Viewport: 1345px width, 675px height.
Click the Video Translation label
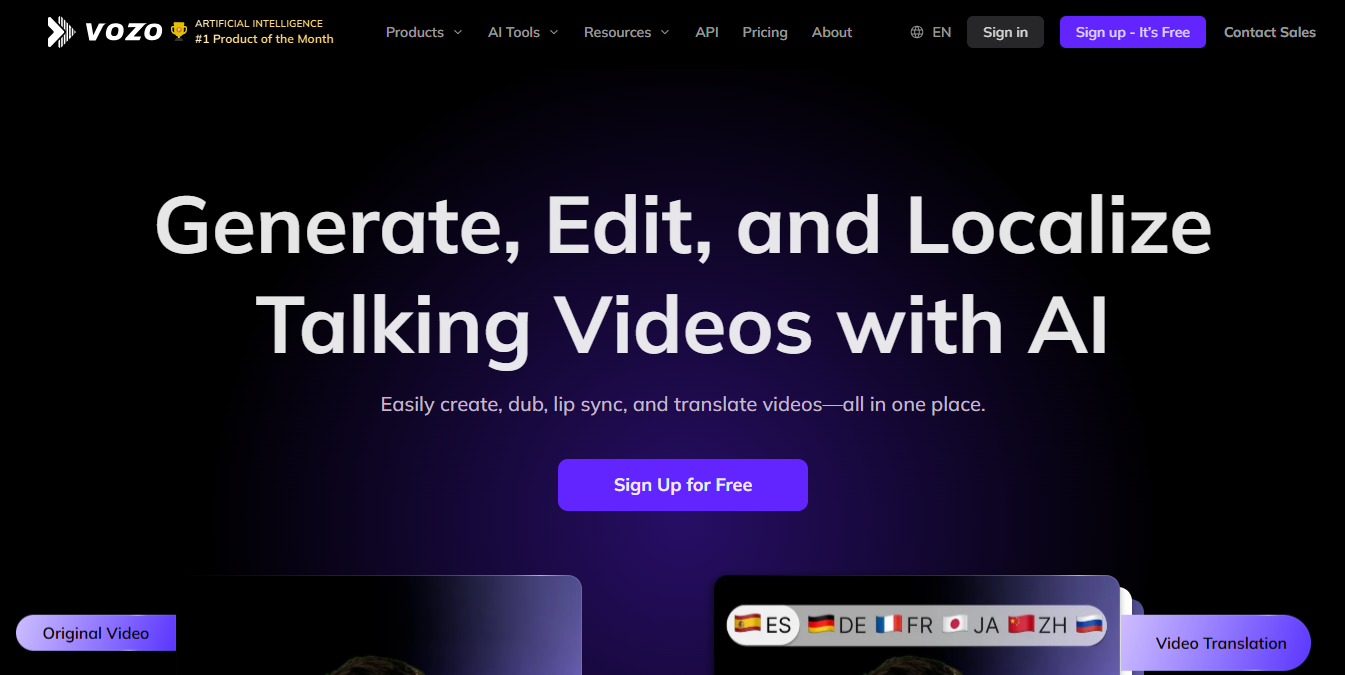coord(1216,643)
